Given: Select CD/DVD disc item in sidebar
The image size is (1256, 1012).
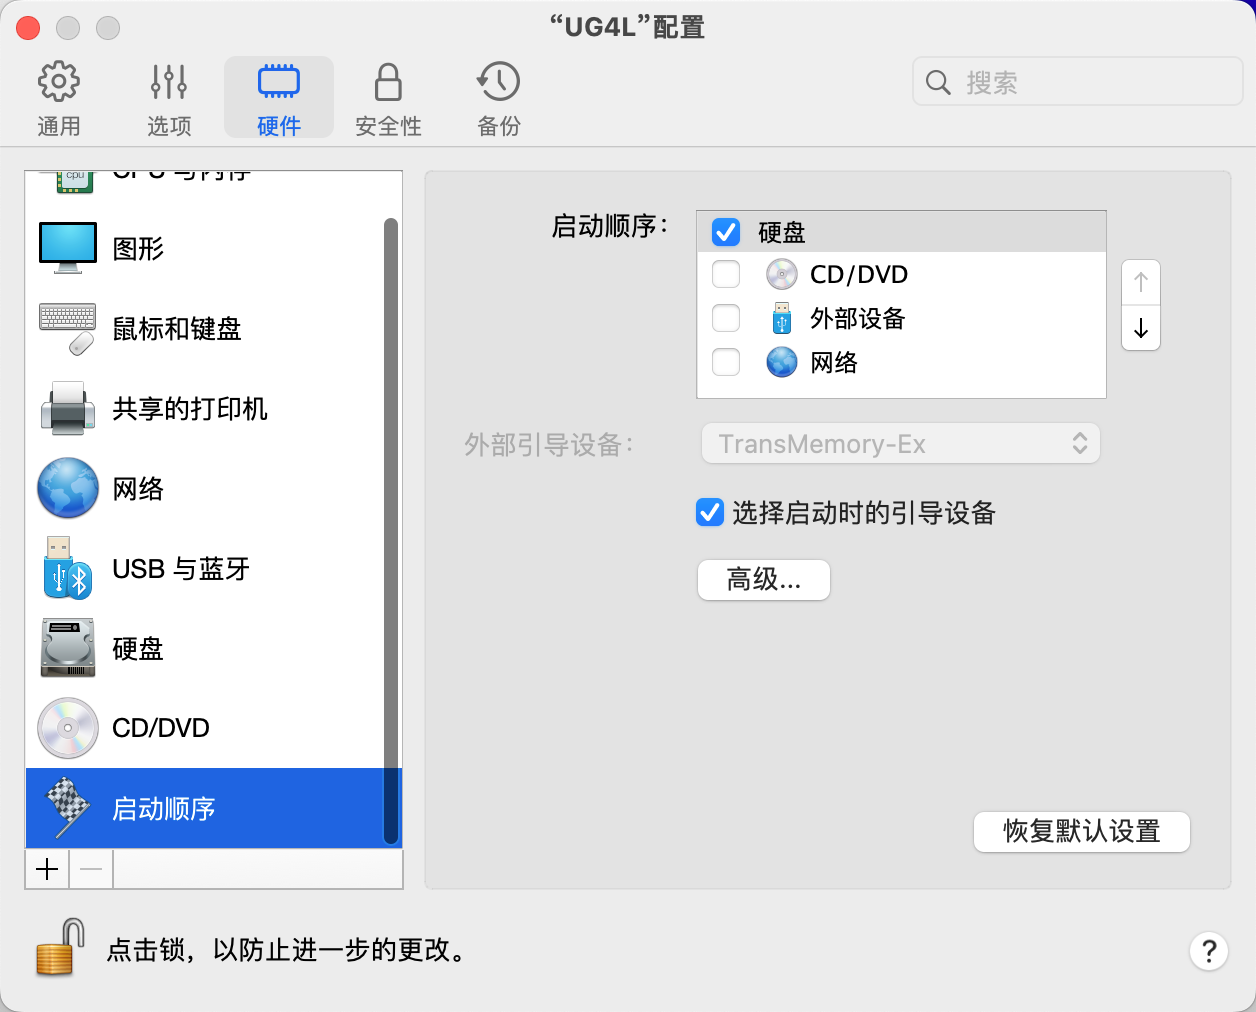Looking at the screenshot, I should (68, 728).
